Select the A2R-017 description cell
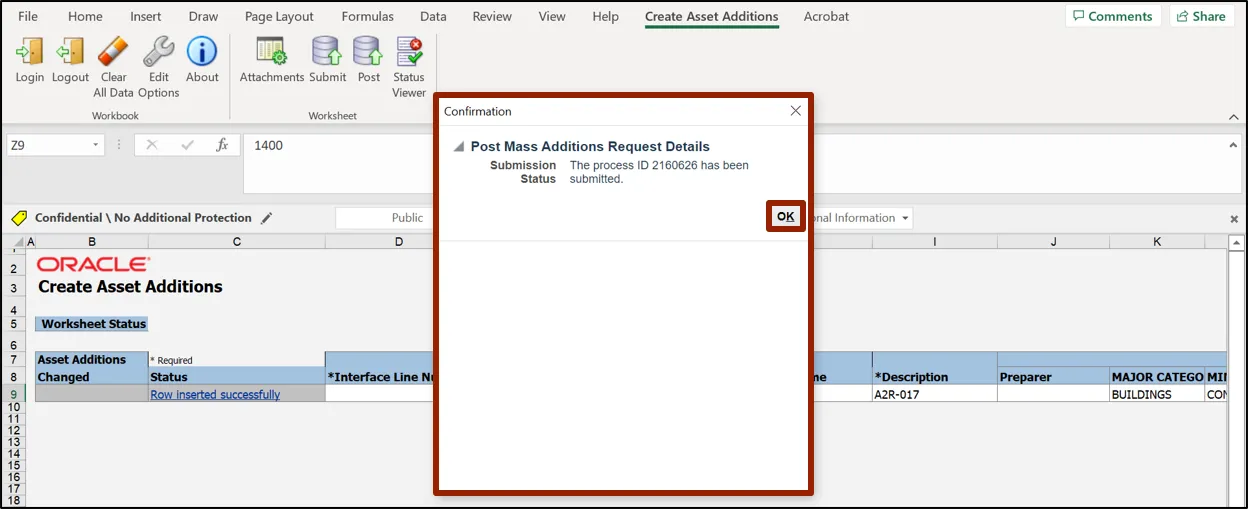The height and width of the screenshot is (509, 1248). [934, 395]
